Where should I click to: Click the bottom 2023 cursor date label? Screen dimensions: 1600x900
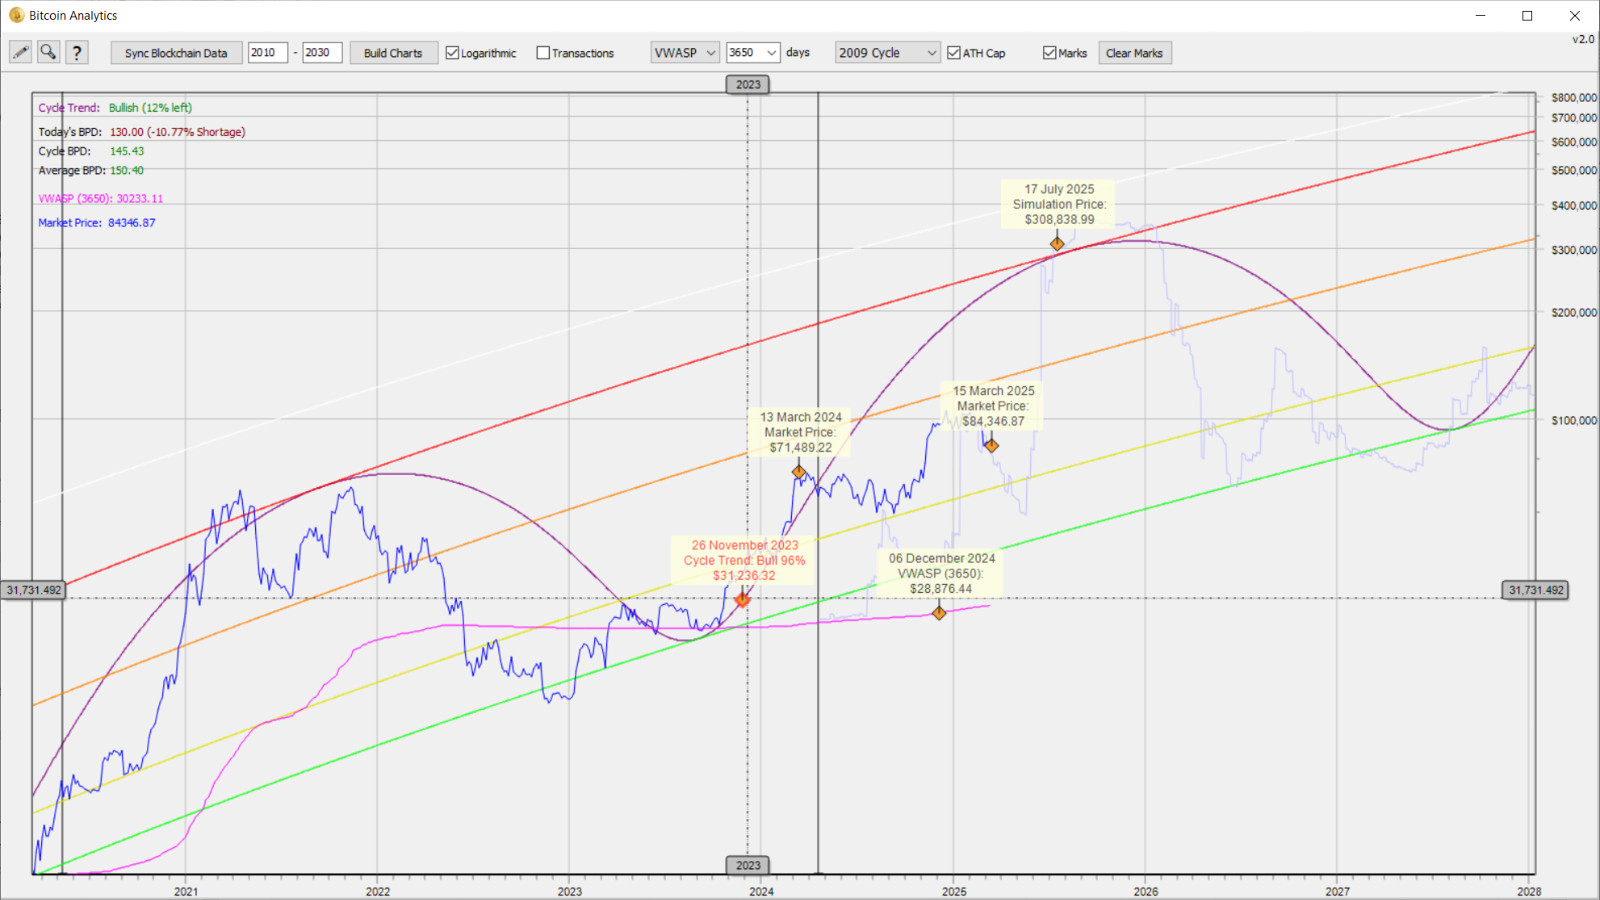[x=748, y=866]
